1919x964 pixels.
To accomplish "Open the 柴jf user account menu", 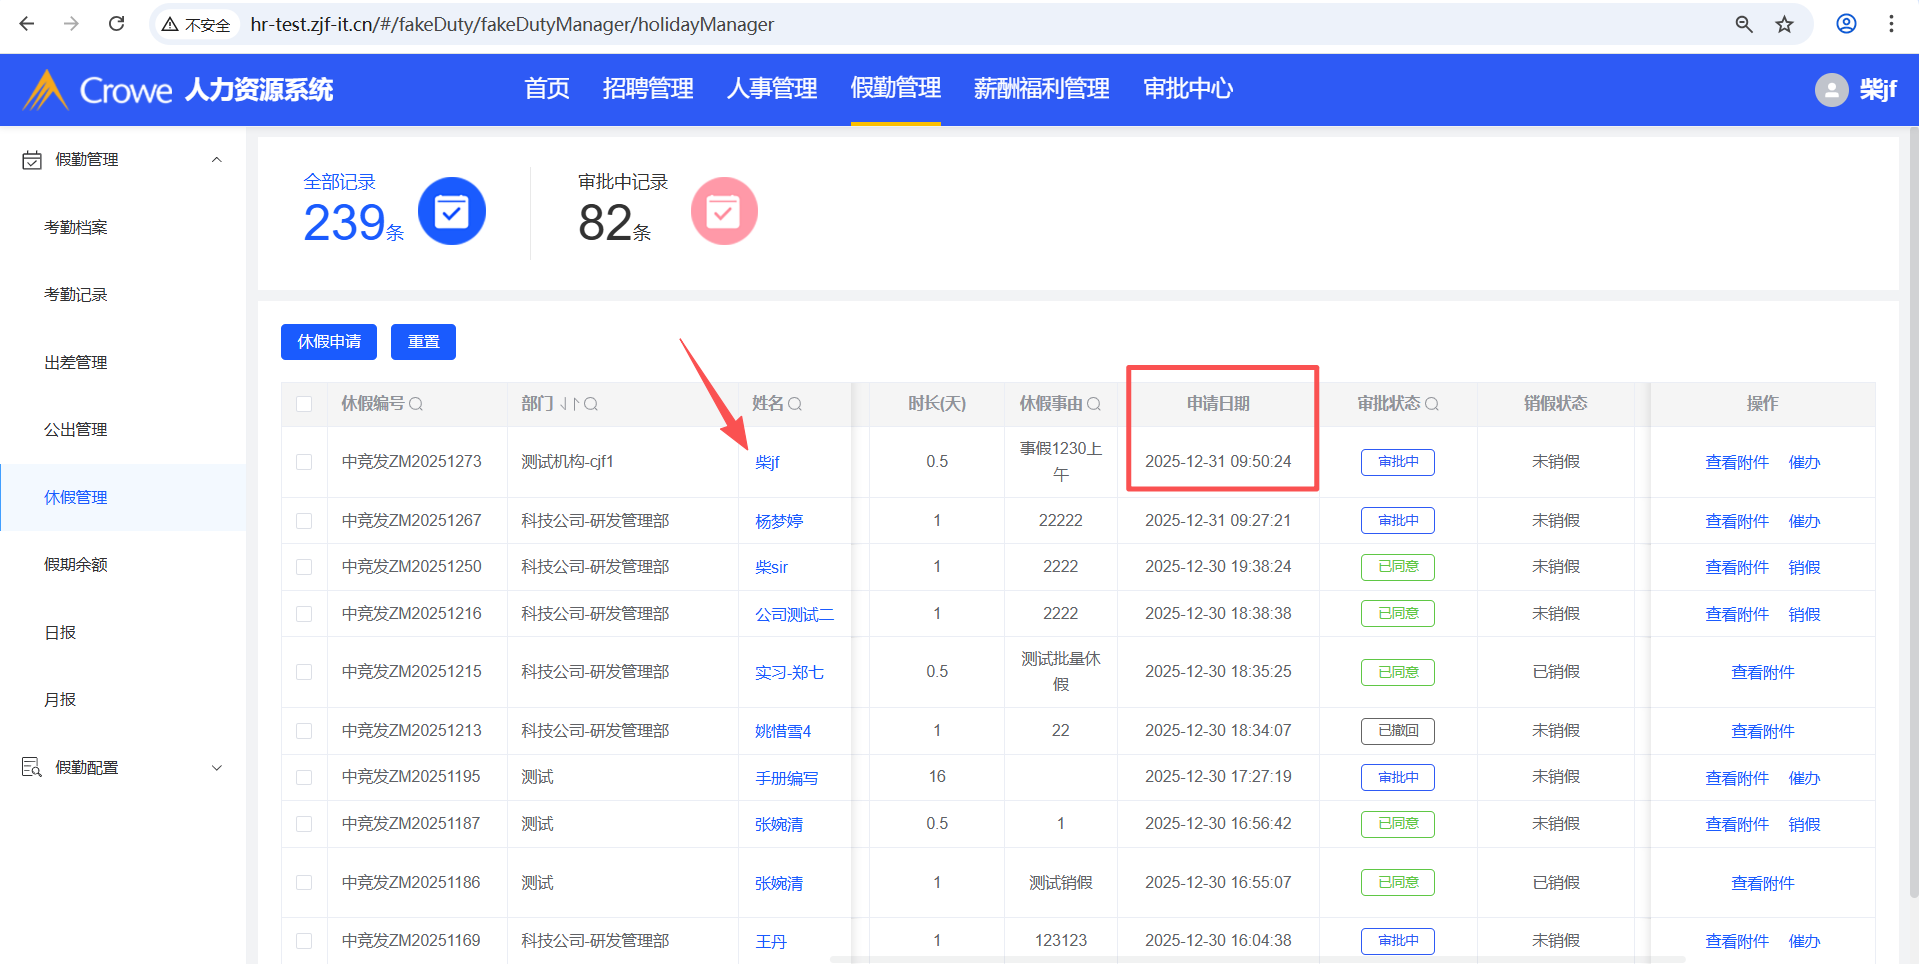I will point(1856,90).
